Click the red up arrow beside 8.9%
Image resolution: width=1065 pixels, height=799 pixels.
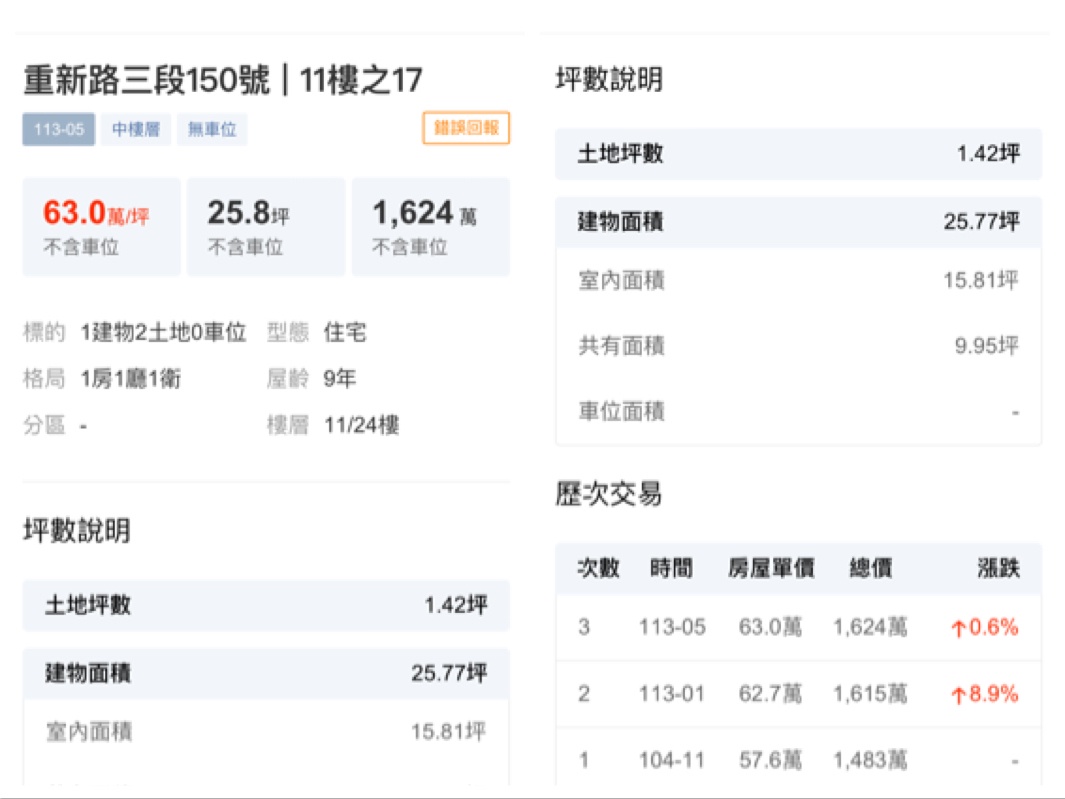point(958,694)
